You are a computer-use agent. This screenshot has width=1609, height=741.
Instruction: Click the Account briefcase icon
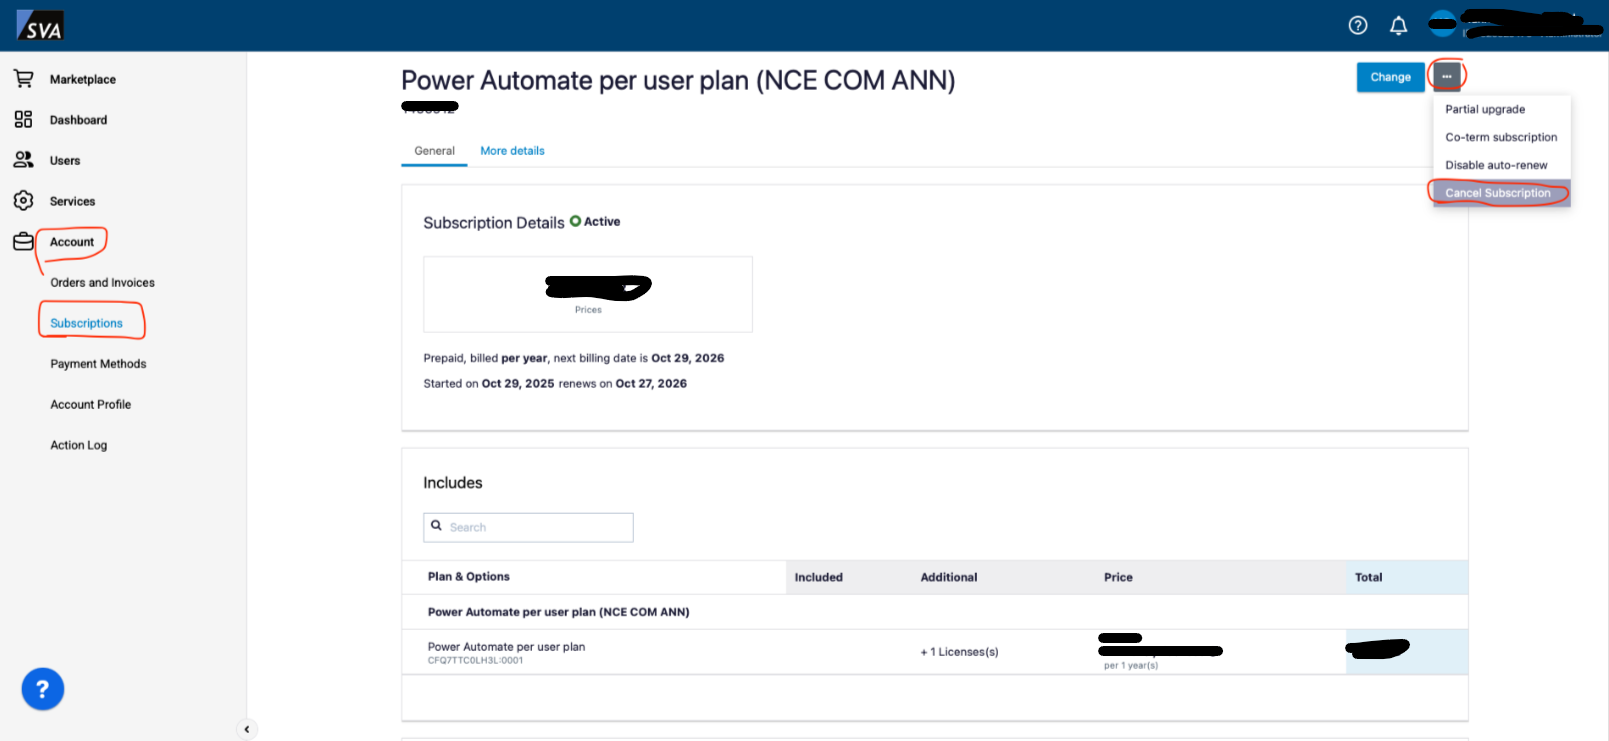pyautogui.click(x=23, y=242)
